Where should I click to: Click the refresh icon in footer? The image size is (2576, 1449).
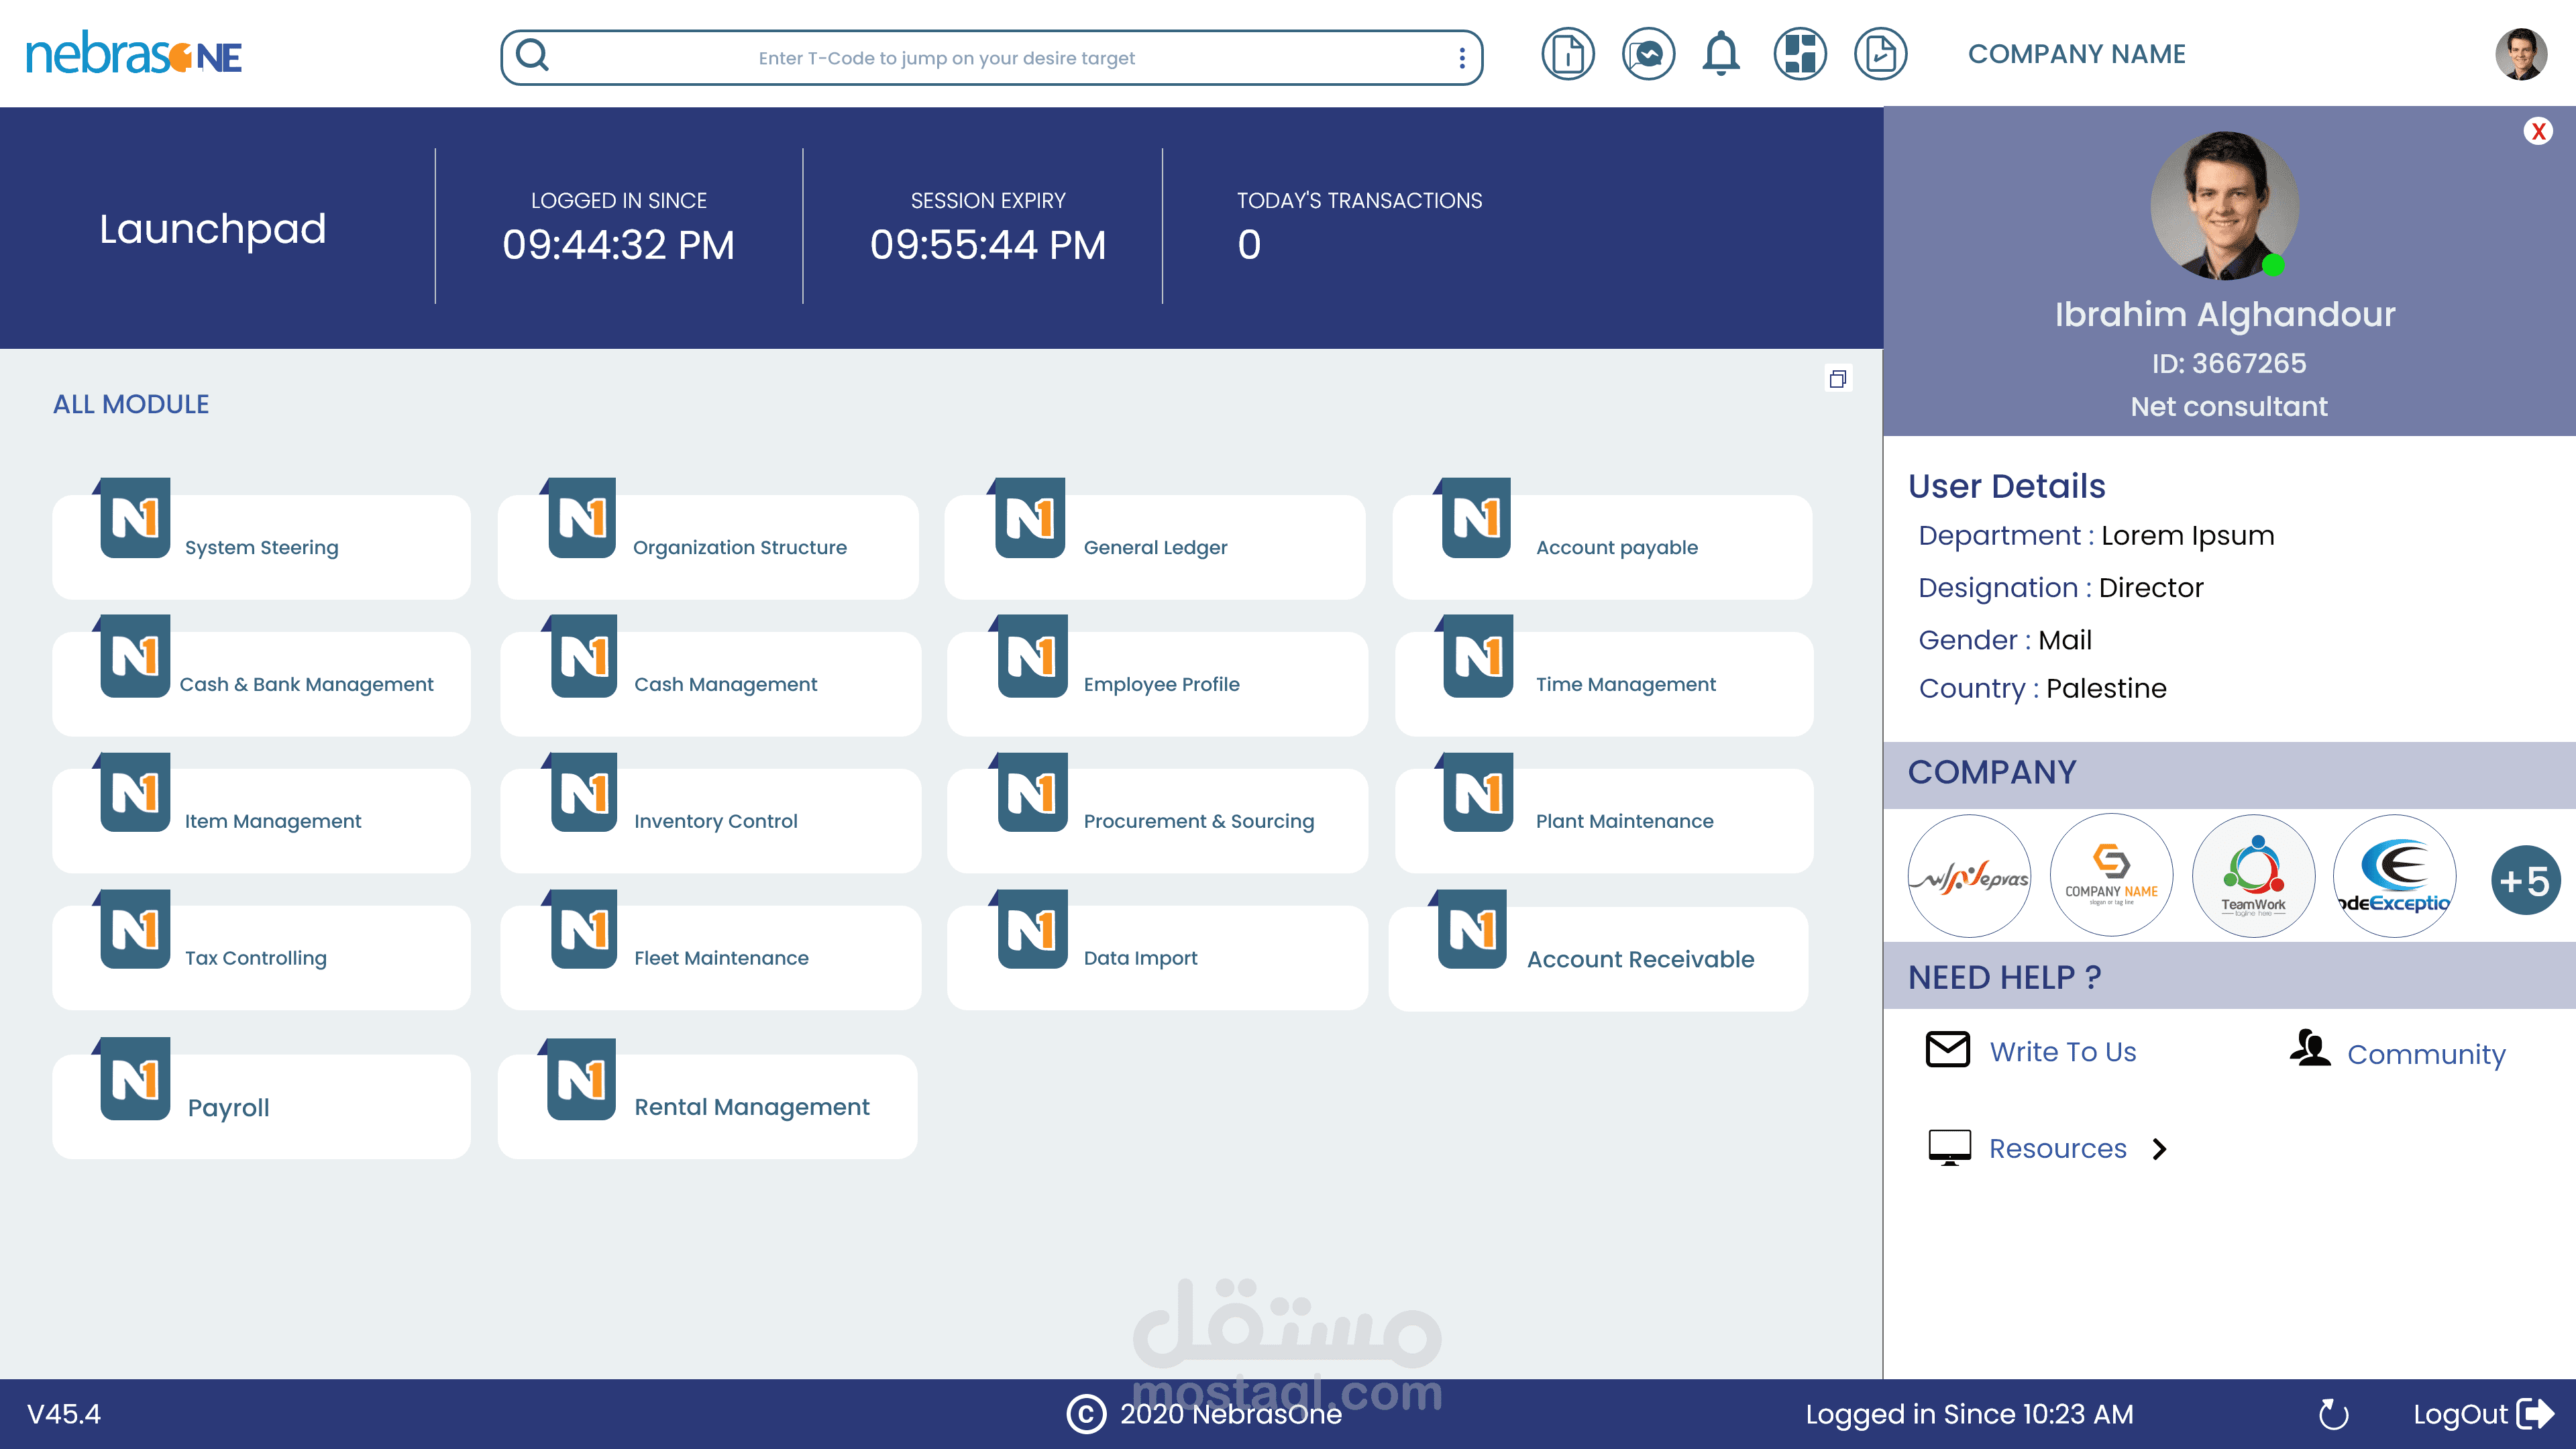2333,1414
